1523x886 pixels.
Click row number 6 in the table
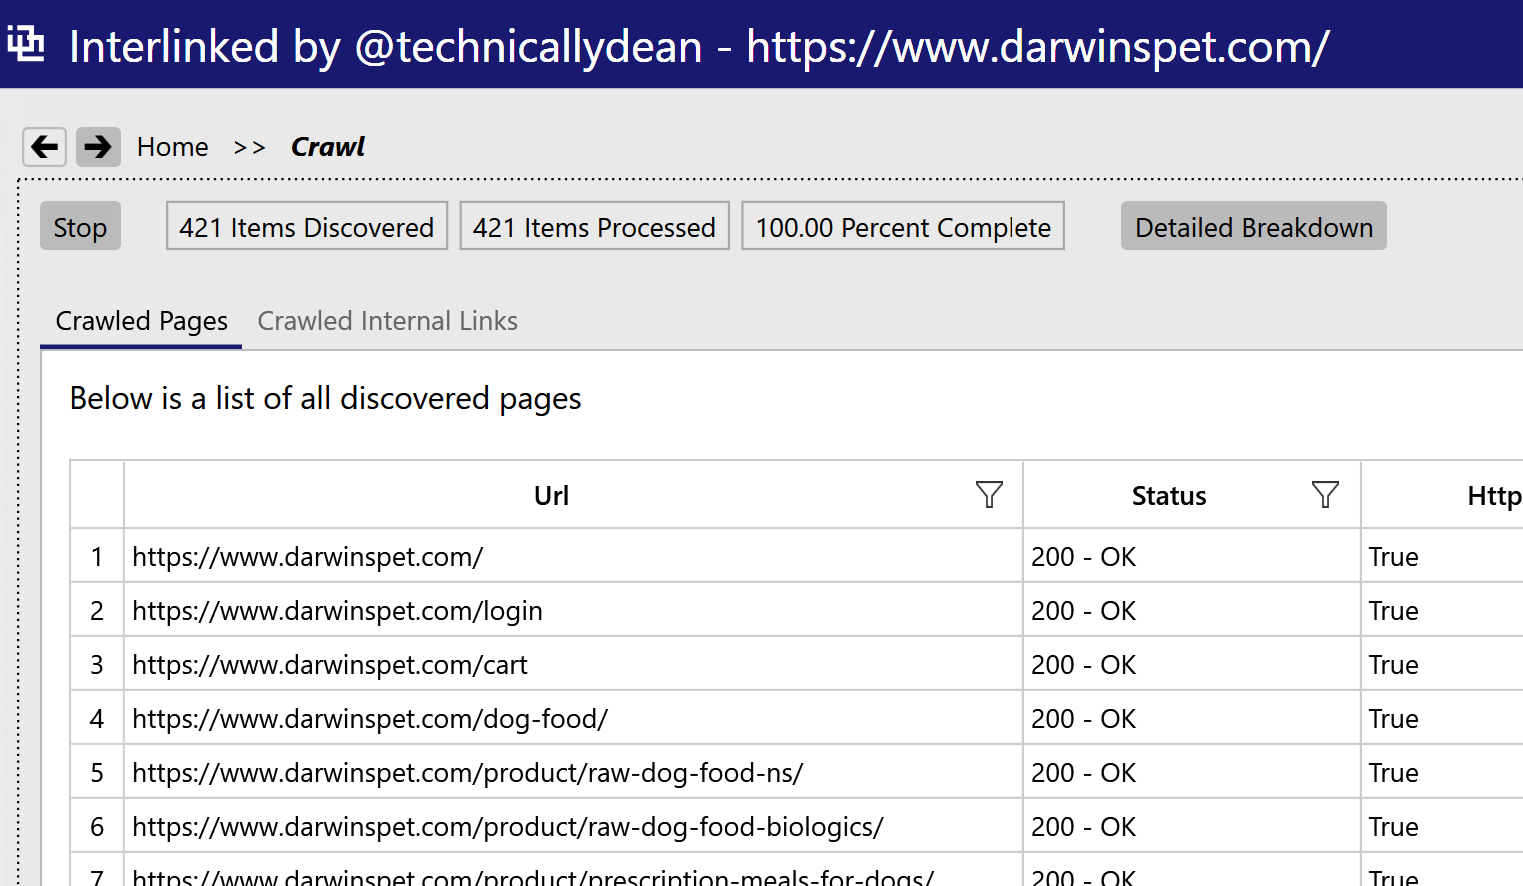[x=97, y=826]
